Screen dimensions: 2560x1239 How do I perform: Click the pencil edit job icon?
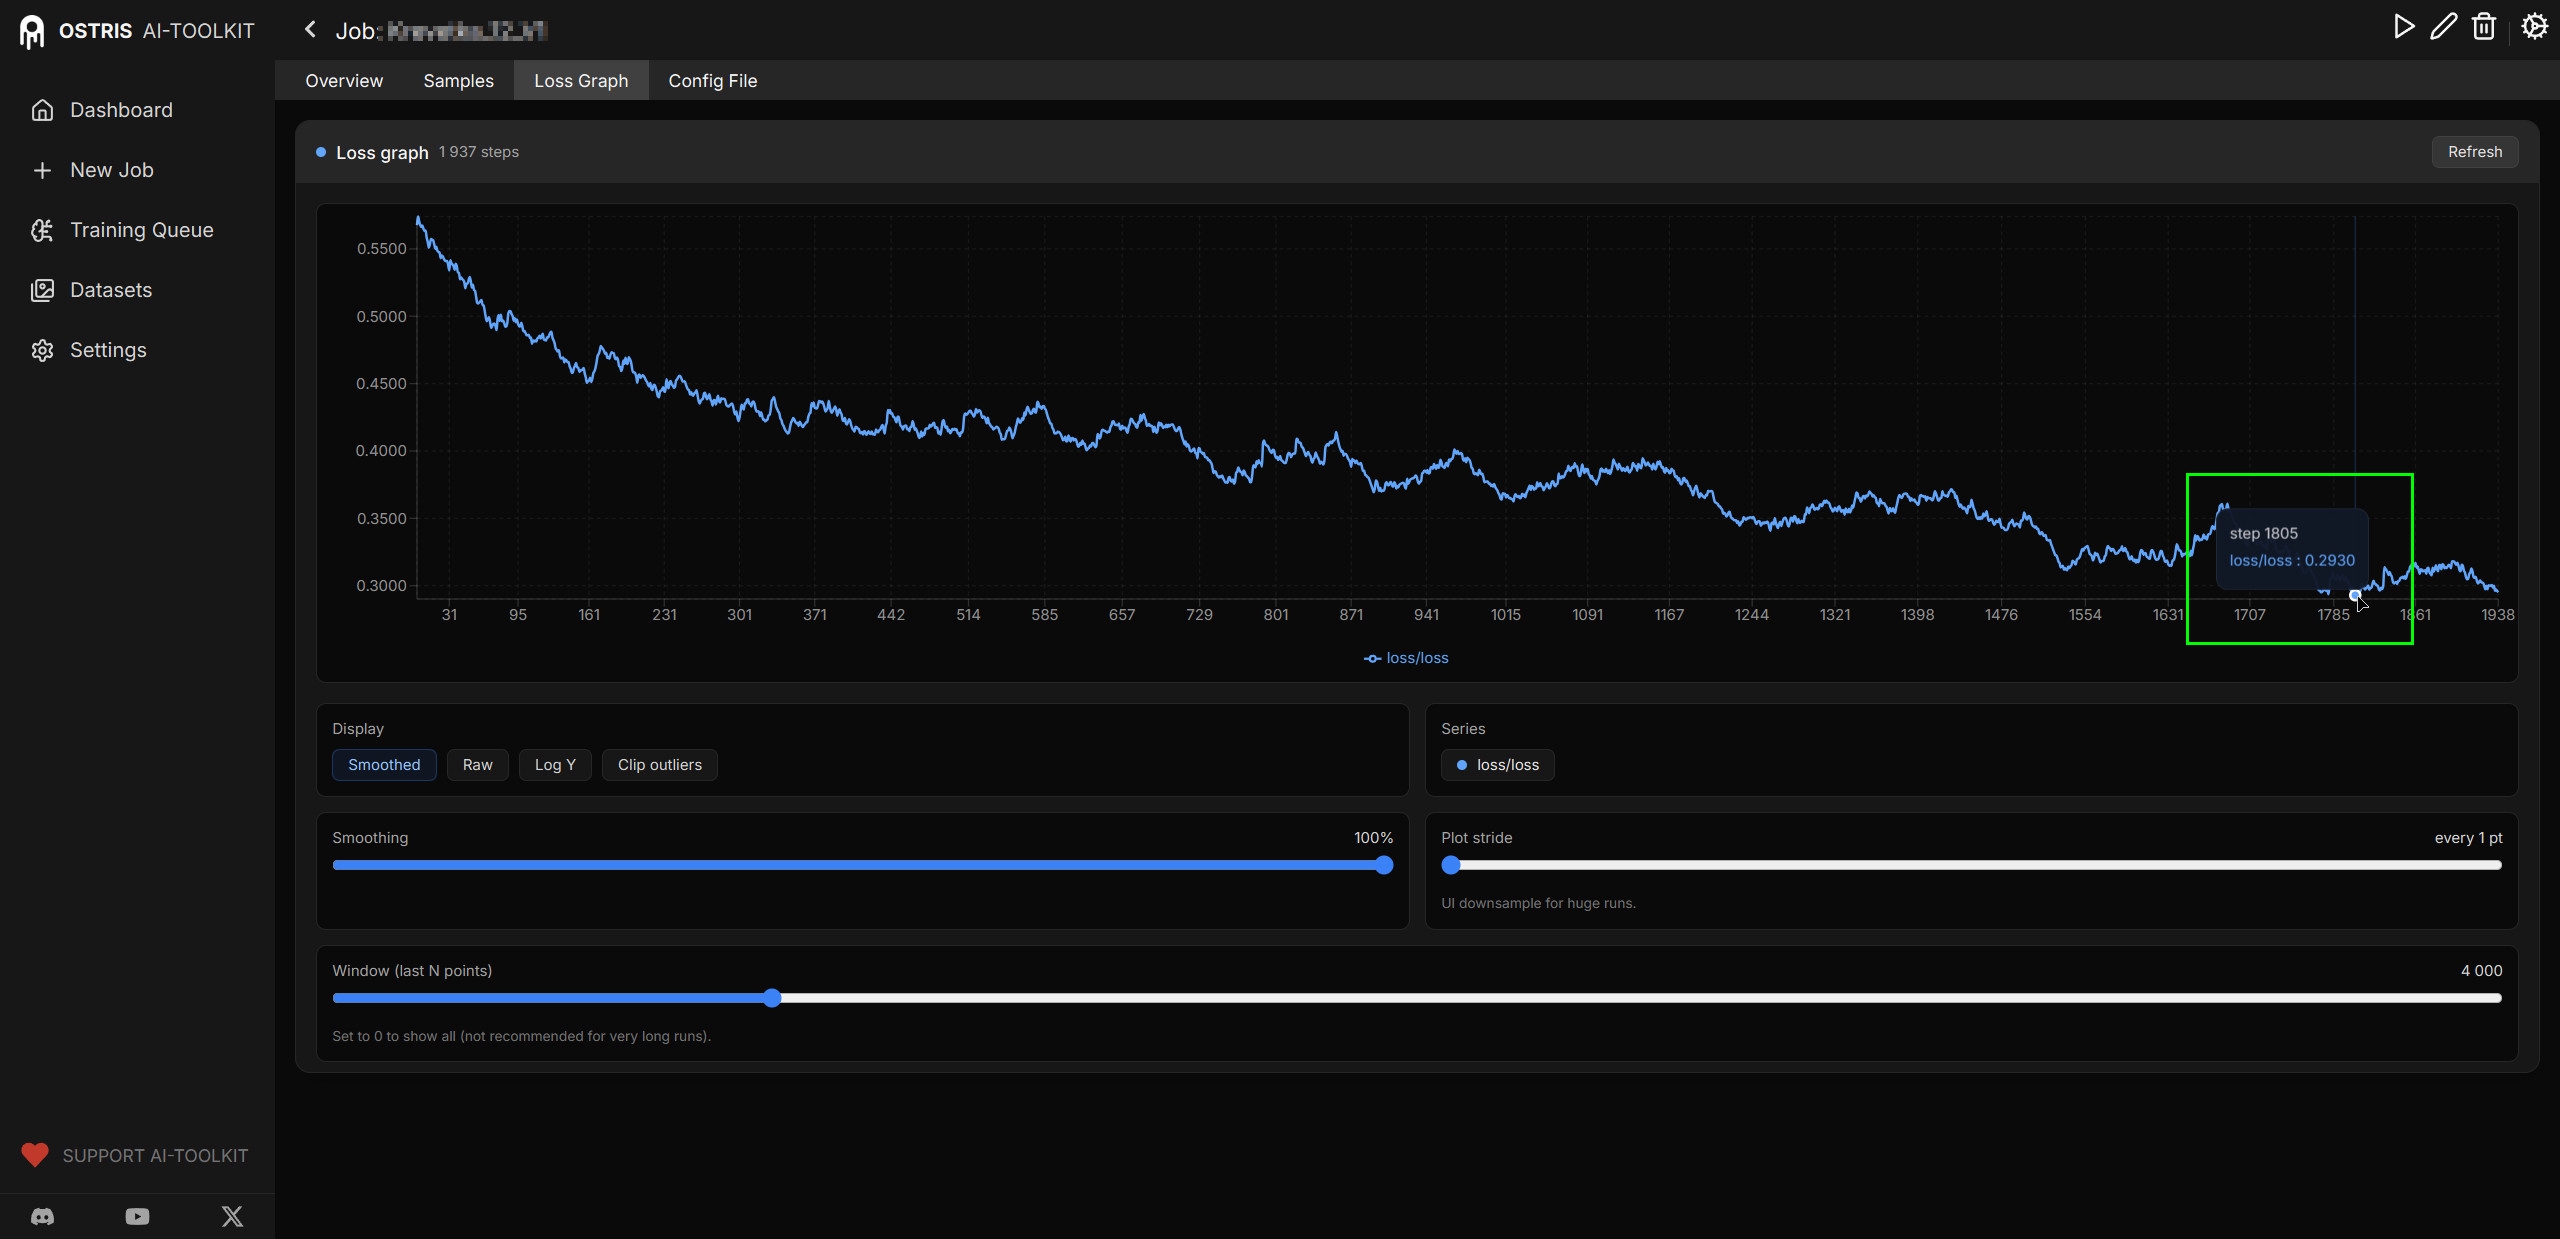(x=2444, y=27)
